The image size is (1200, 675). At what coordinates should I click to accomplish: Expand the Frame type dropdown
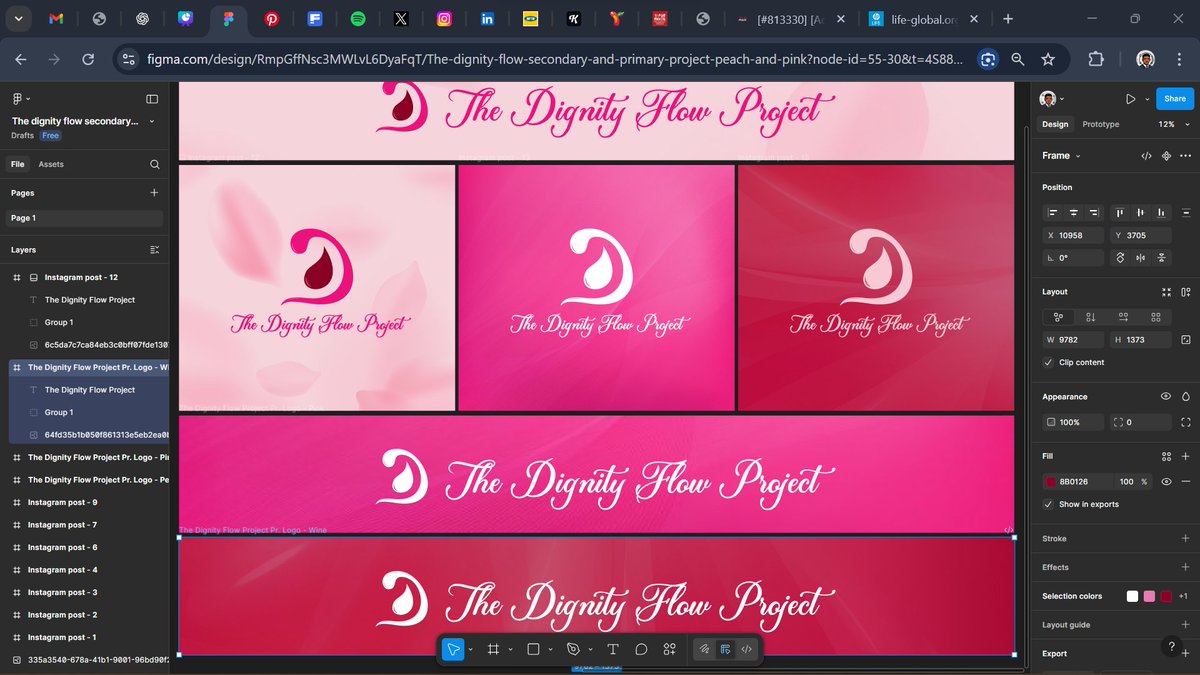[x=1077, y=156]
